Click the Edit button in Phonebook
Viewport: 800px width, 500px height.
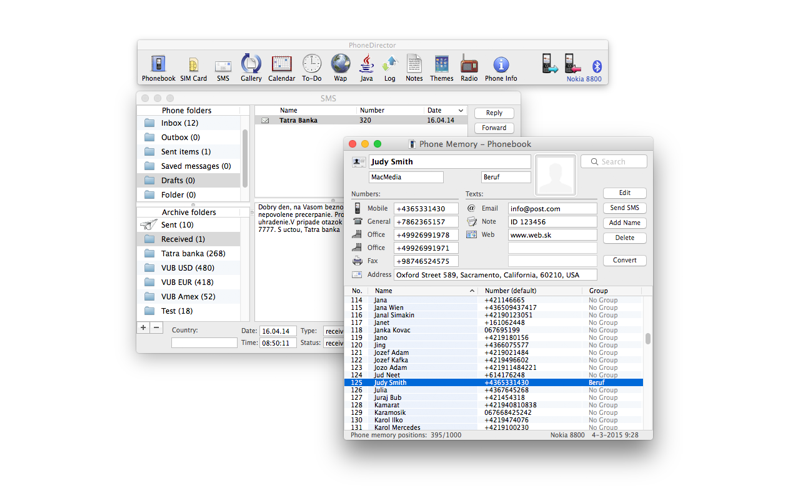624,193
